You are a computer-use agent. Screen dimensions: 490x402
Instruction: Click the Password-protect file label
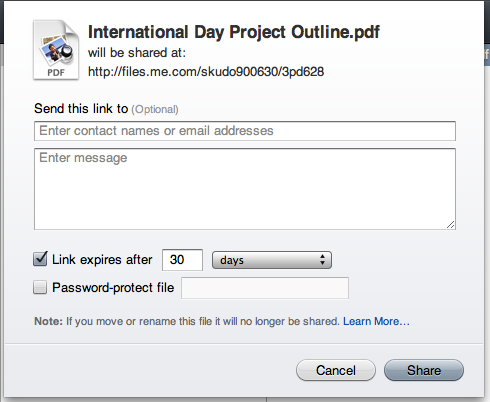[113, 288]
